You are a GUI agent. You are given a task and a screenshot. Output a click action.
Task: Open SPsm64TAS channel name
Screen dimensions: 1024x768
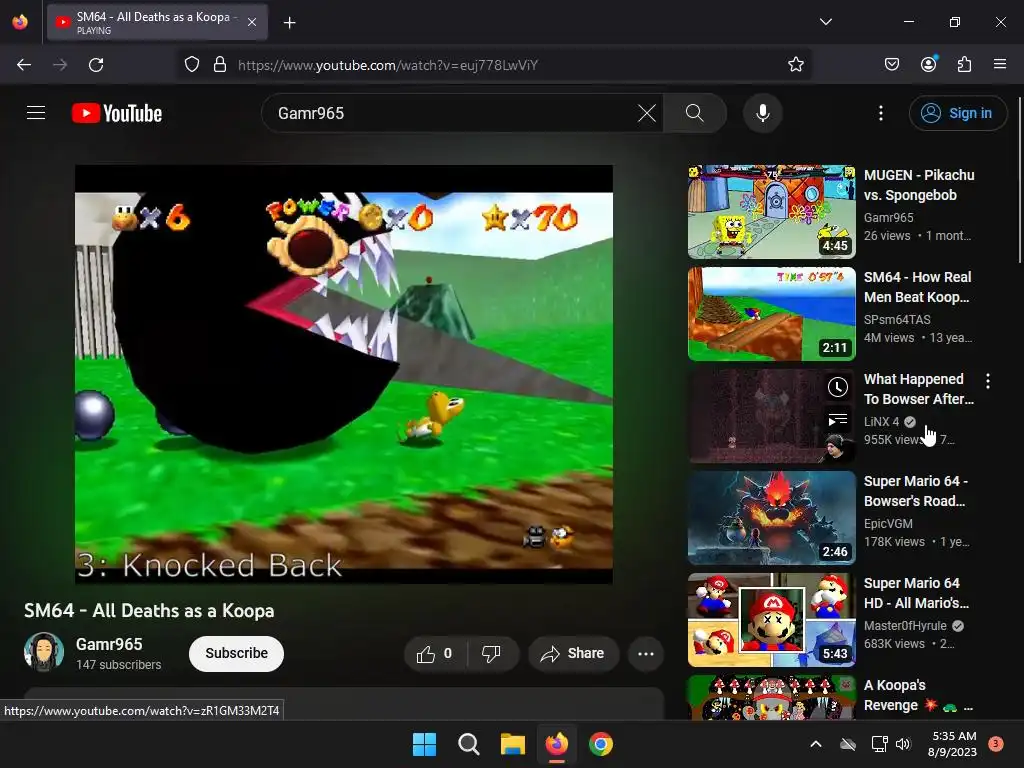[897, 319]
